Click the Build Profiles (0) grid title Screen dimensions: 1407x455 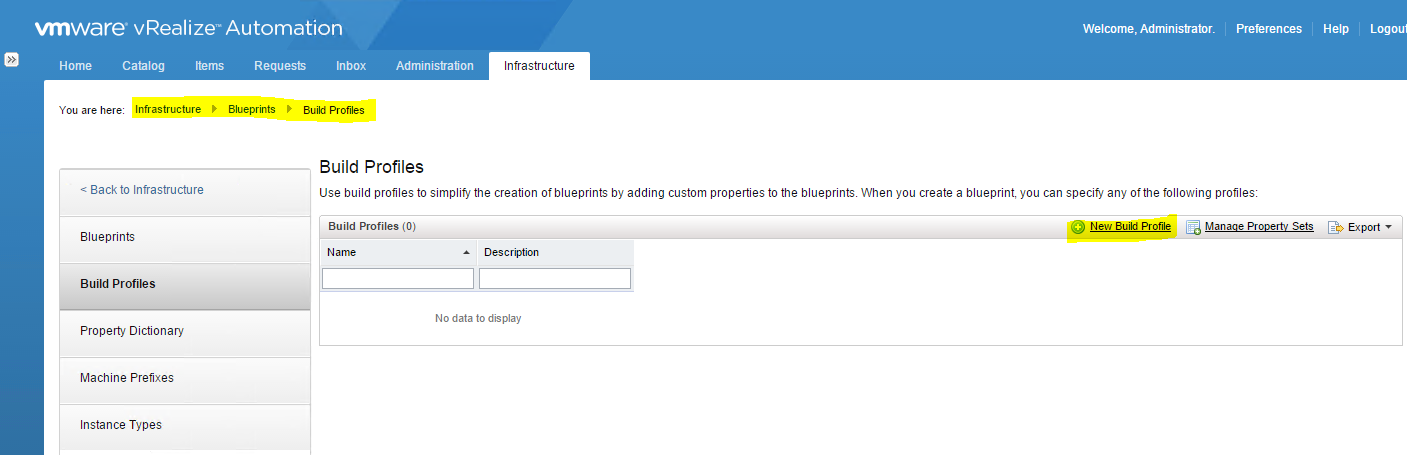(372, 227)
